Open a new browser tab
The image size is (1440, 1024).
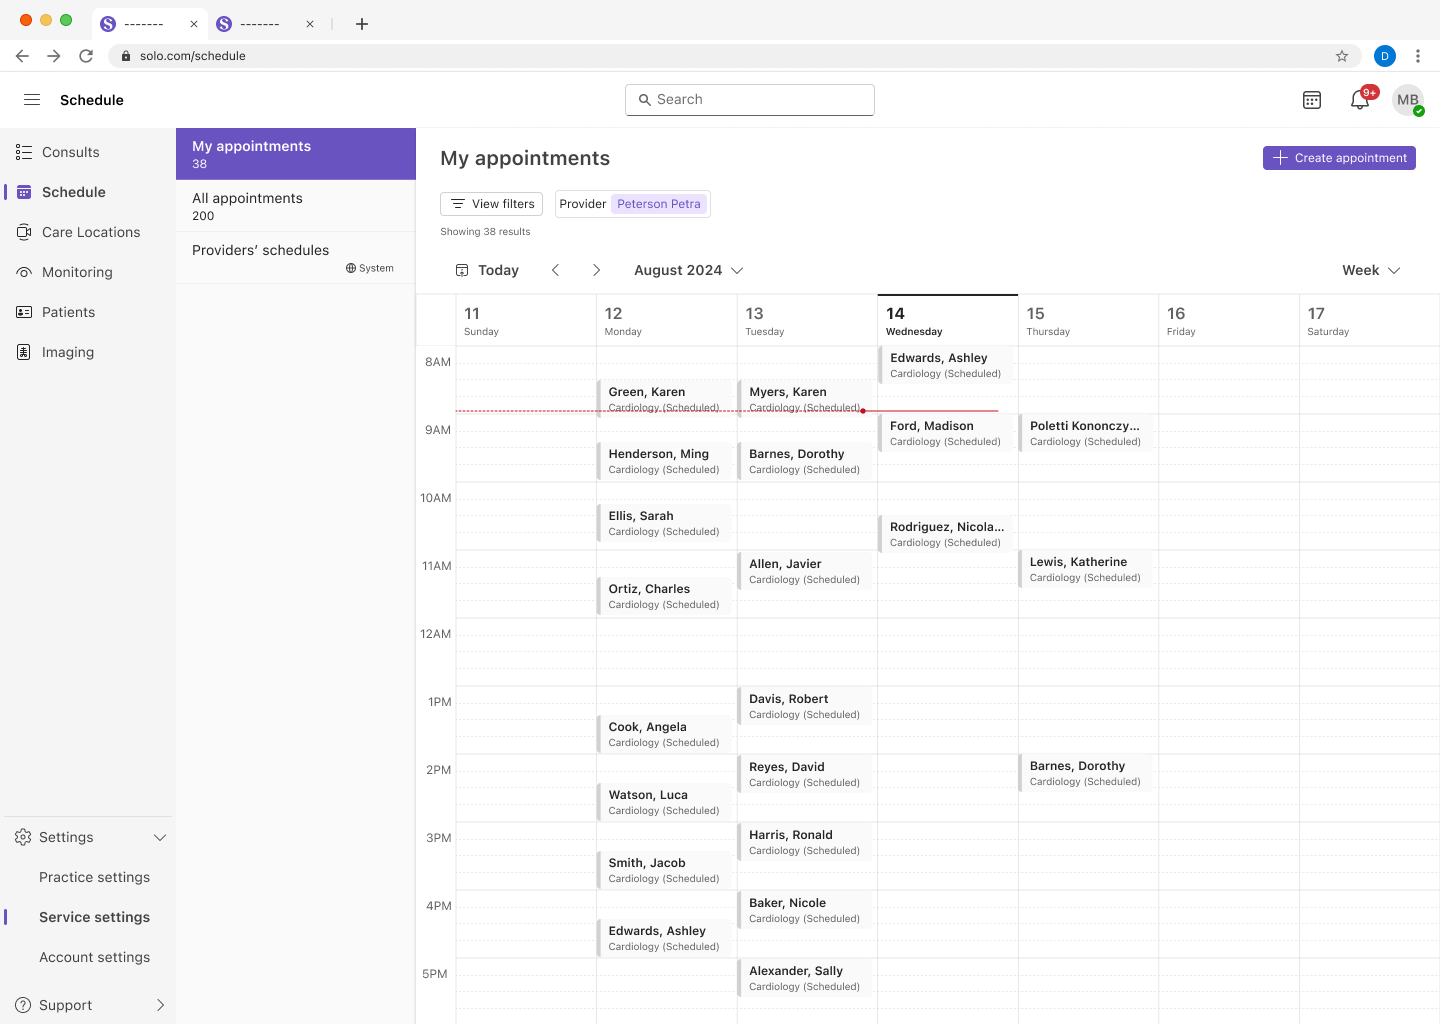(x=362, y=24)
